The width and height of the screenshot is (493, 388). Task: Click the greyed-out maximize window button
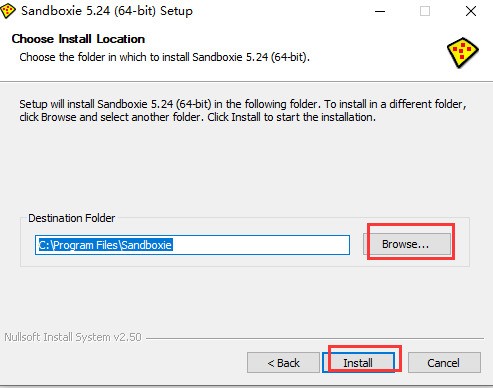425,11
